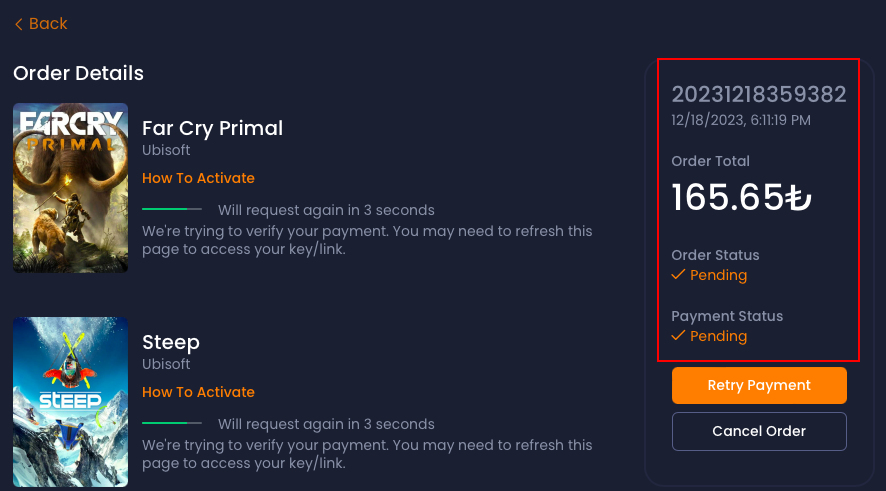
Task: Select the order number 20231218359382
Action: [758, 95]
